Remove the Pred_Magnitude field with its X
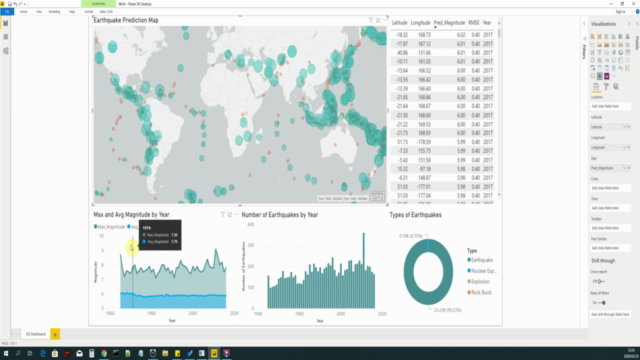 click(x=629, y=168)
